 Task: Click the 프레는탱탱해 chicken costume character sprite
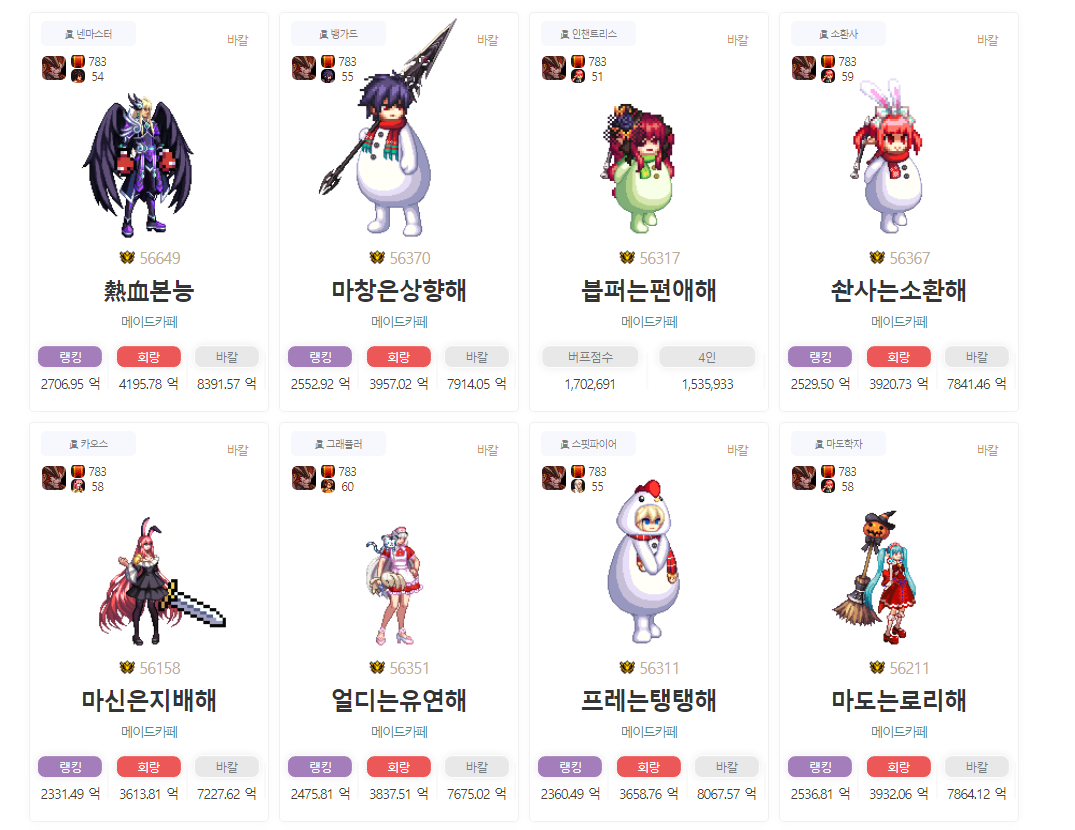point(644,561)
